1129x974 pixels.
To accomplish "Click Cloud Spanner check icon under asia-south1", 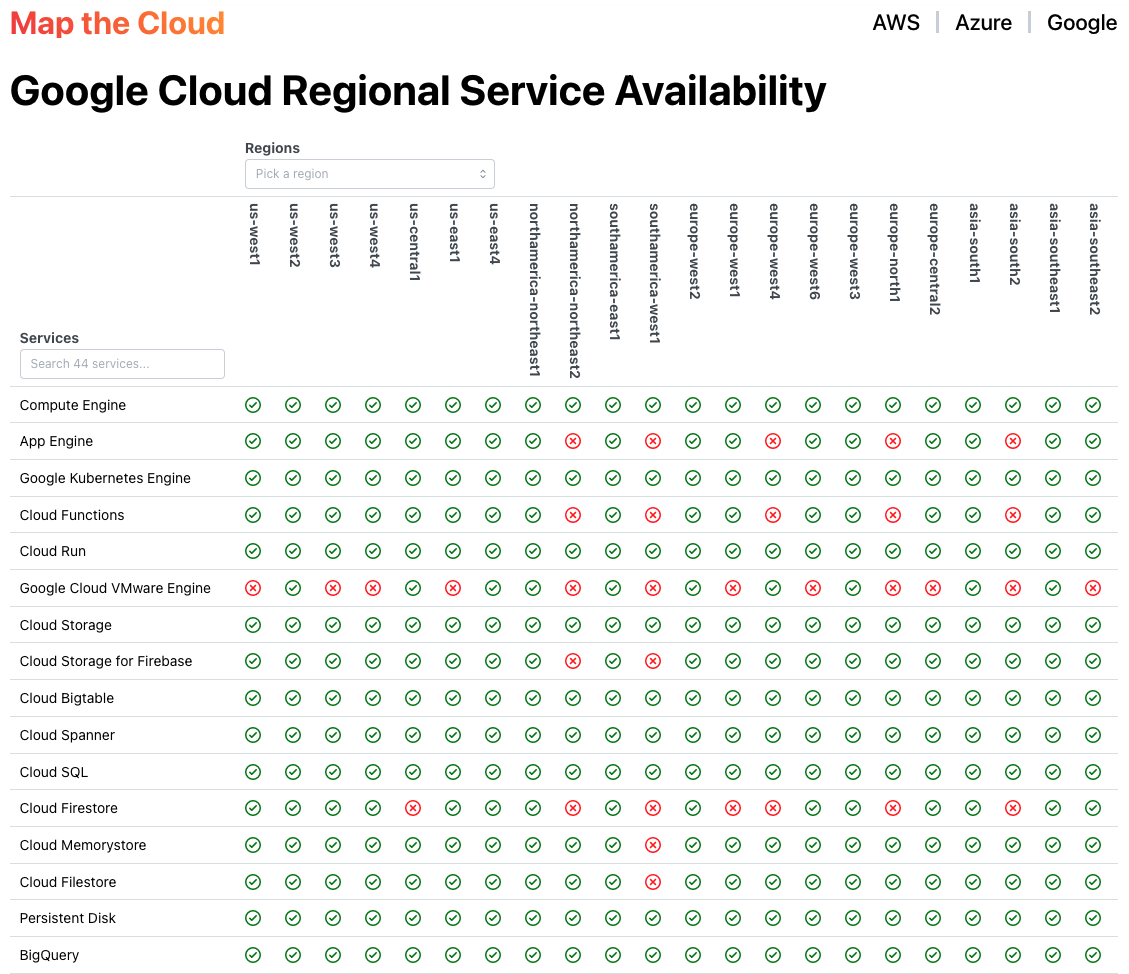I will pyautogui.click(x=973, y=735).
